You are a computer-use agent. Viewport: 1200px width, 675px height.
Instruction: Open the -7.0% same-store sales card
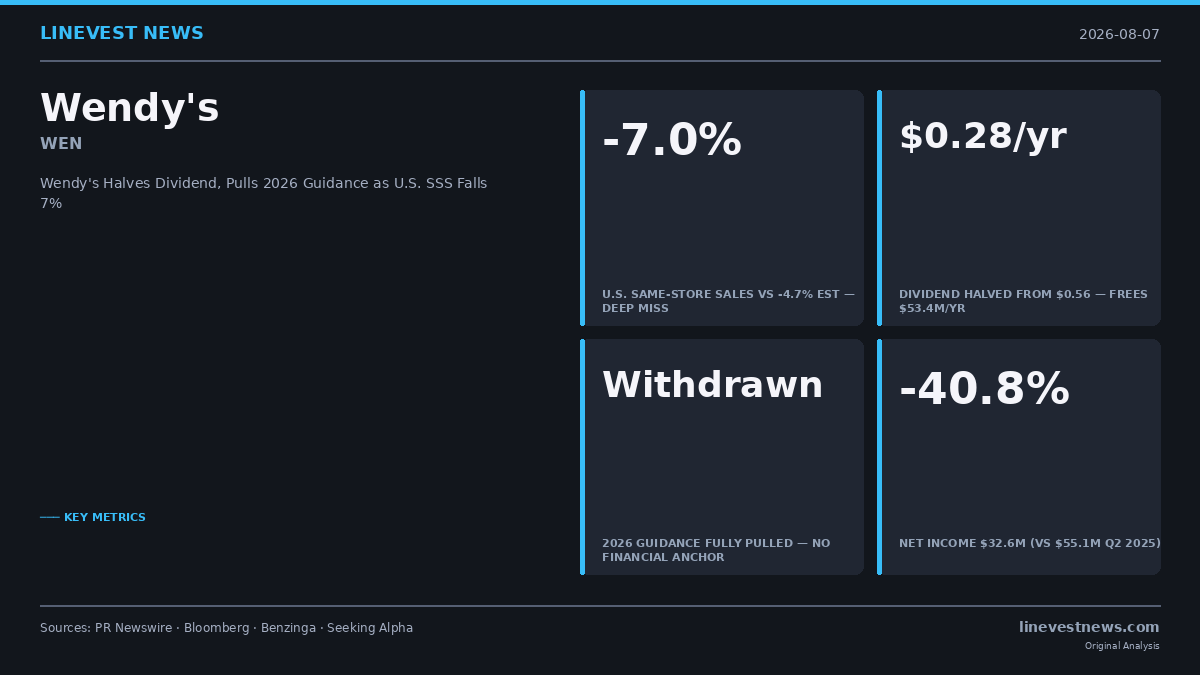[722, 208]
